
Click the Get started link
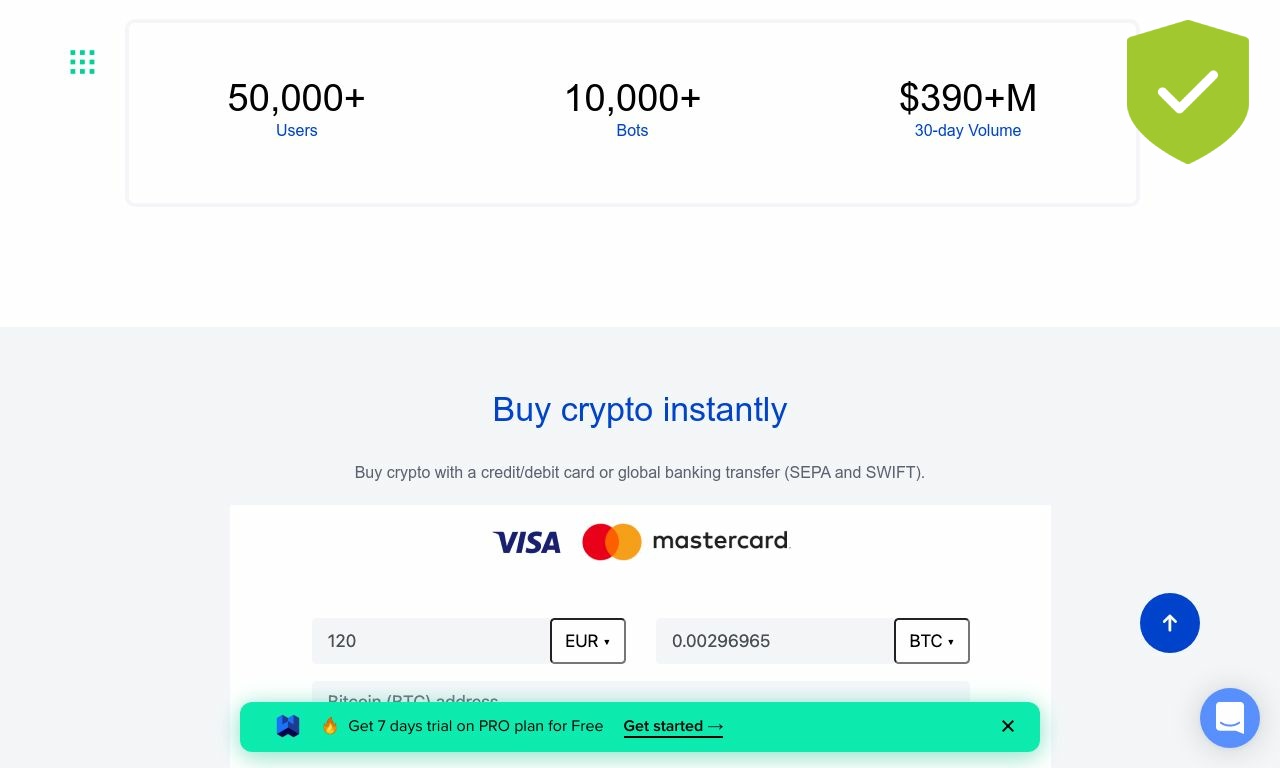(672, 726)
